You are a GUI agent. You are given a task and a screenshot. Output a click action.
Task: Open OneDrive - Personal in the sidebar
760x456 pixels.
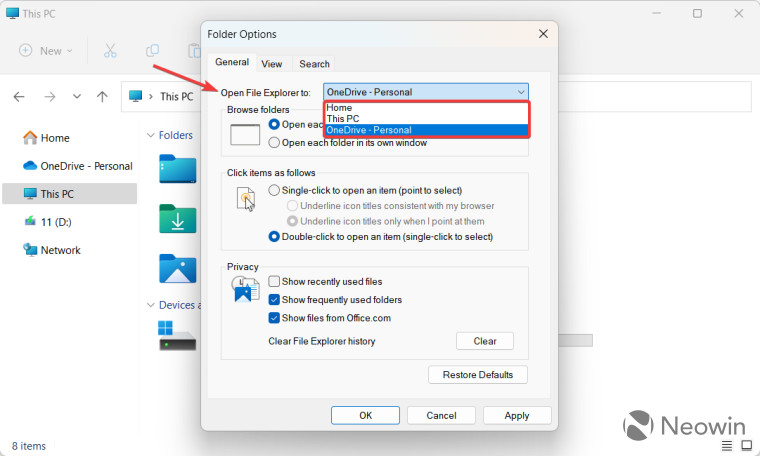point(69,166)
